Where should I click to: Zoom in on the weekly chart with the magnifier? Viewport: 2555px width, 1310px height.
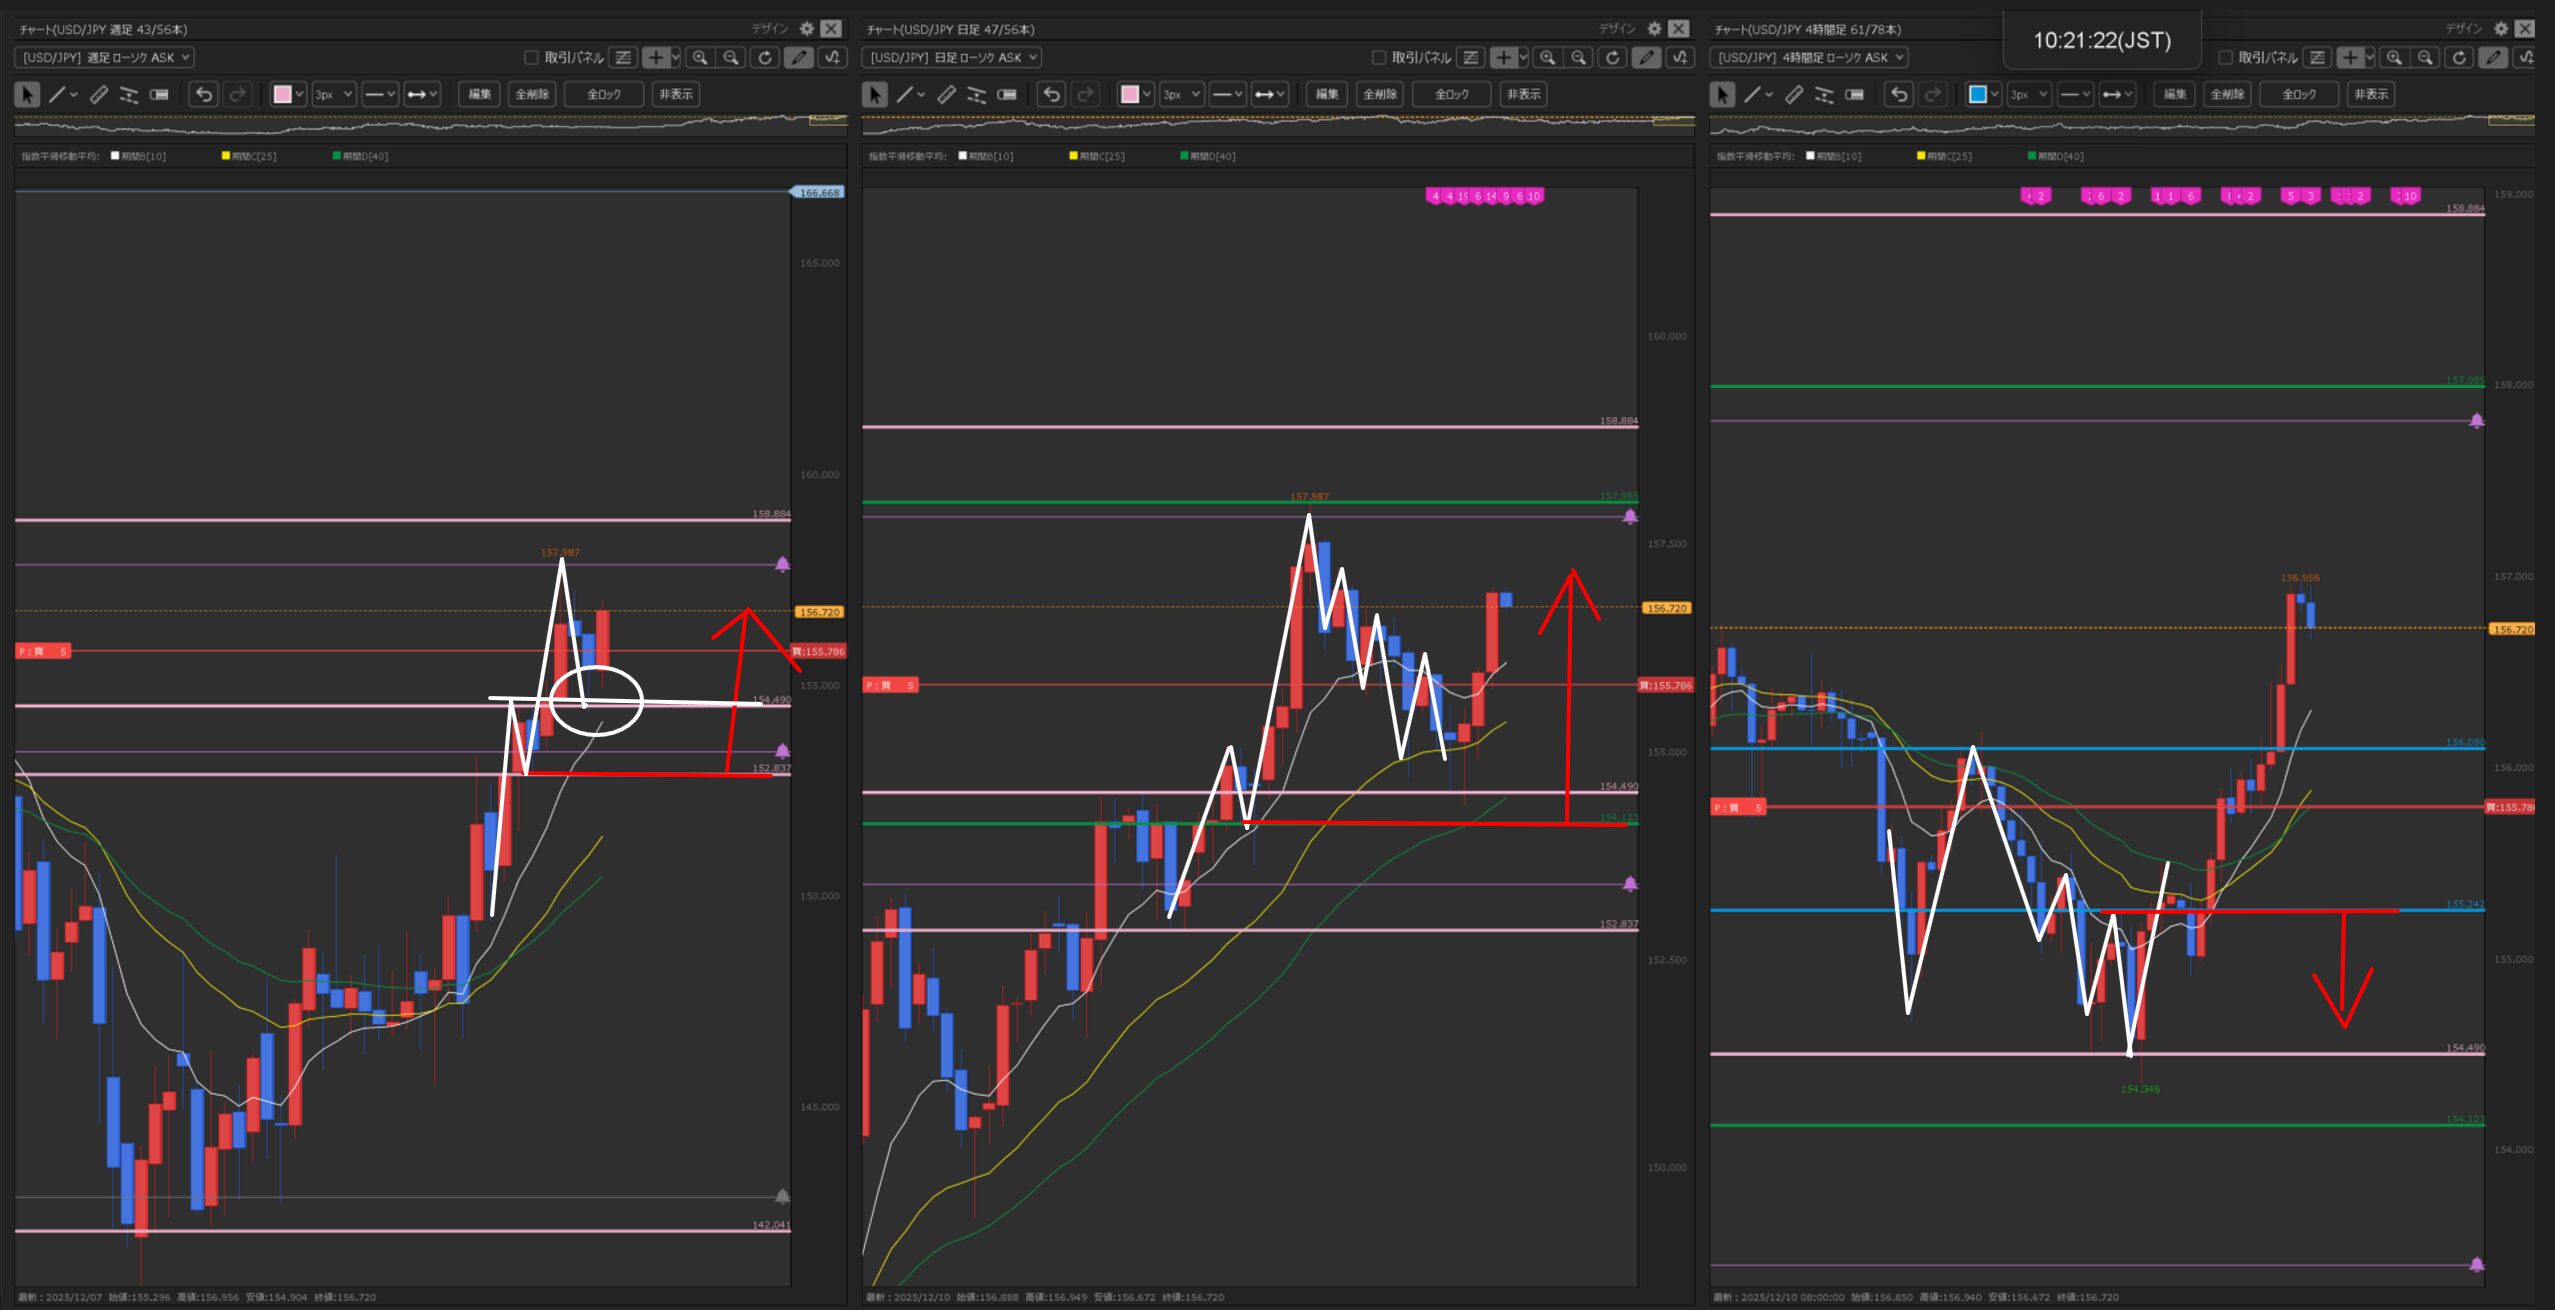(x=700, y=57)
